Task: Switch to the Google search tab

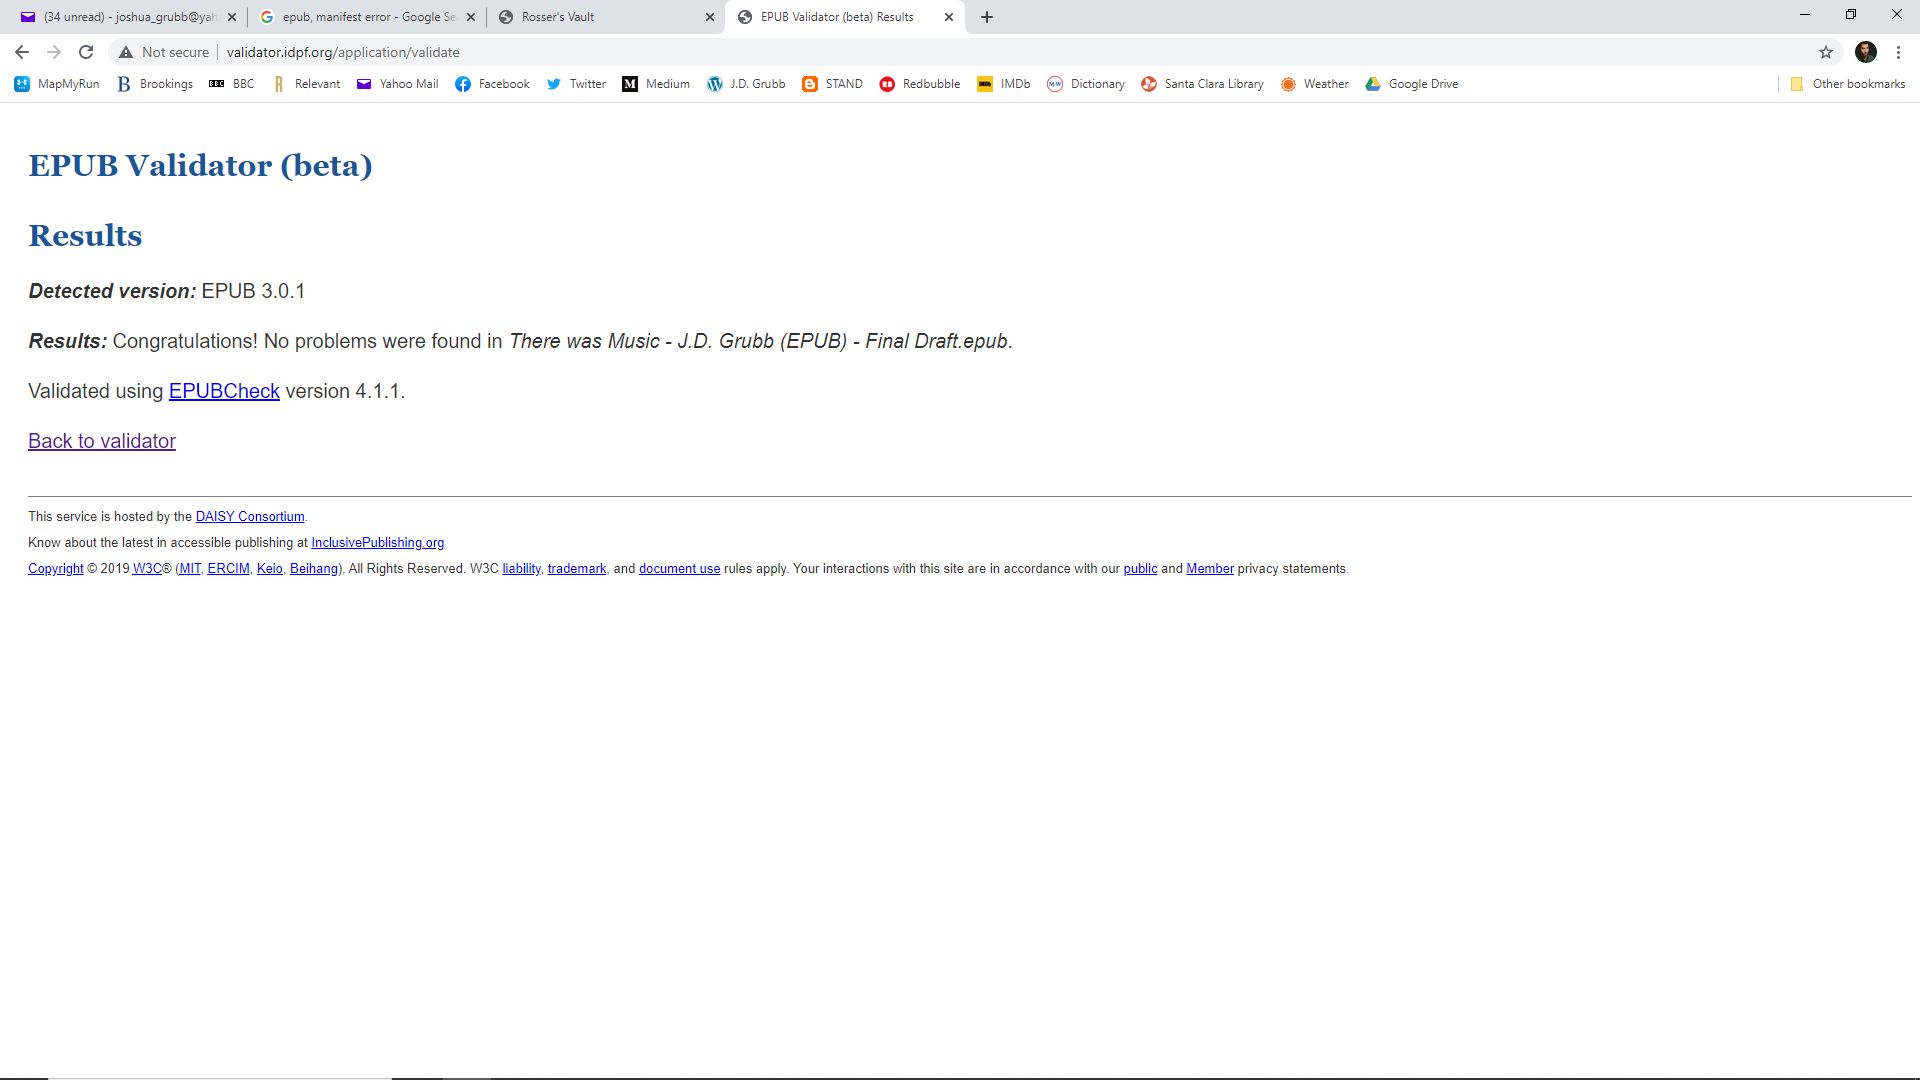Action: (x=360, y=17)
